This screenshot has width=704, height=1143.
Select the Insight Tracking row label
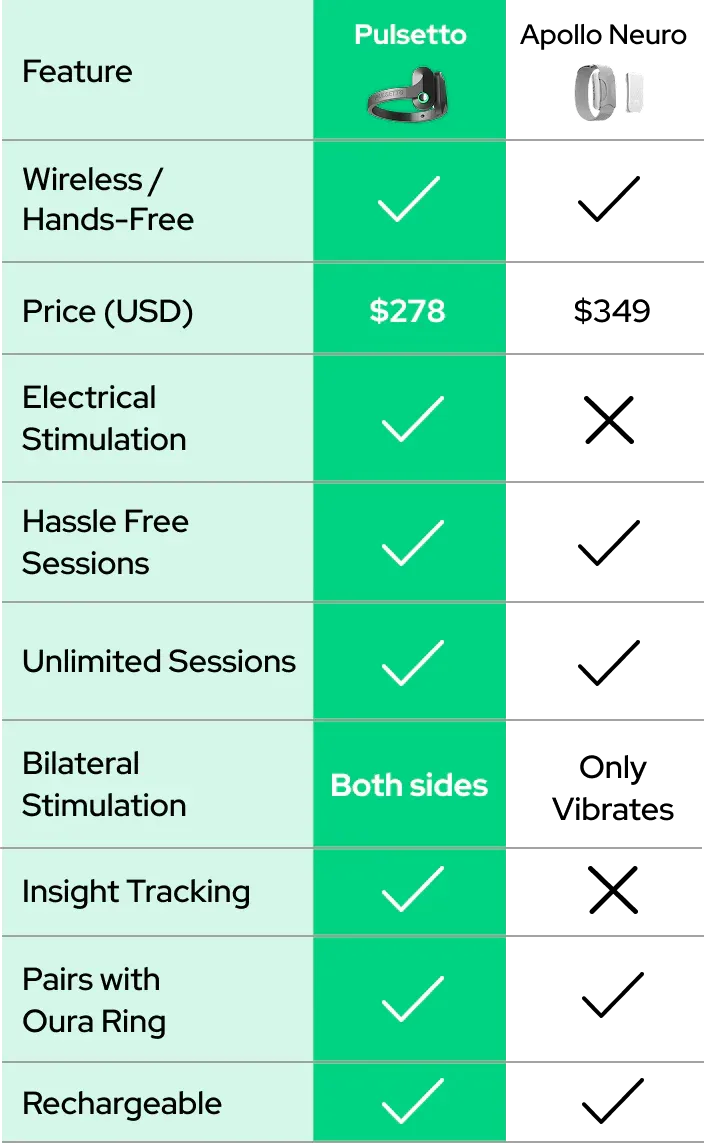136,891
